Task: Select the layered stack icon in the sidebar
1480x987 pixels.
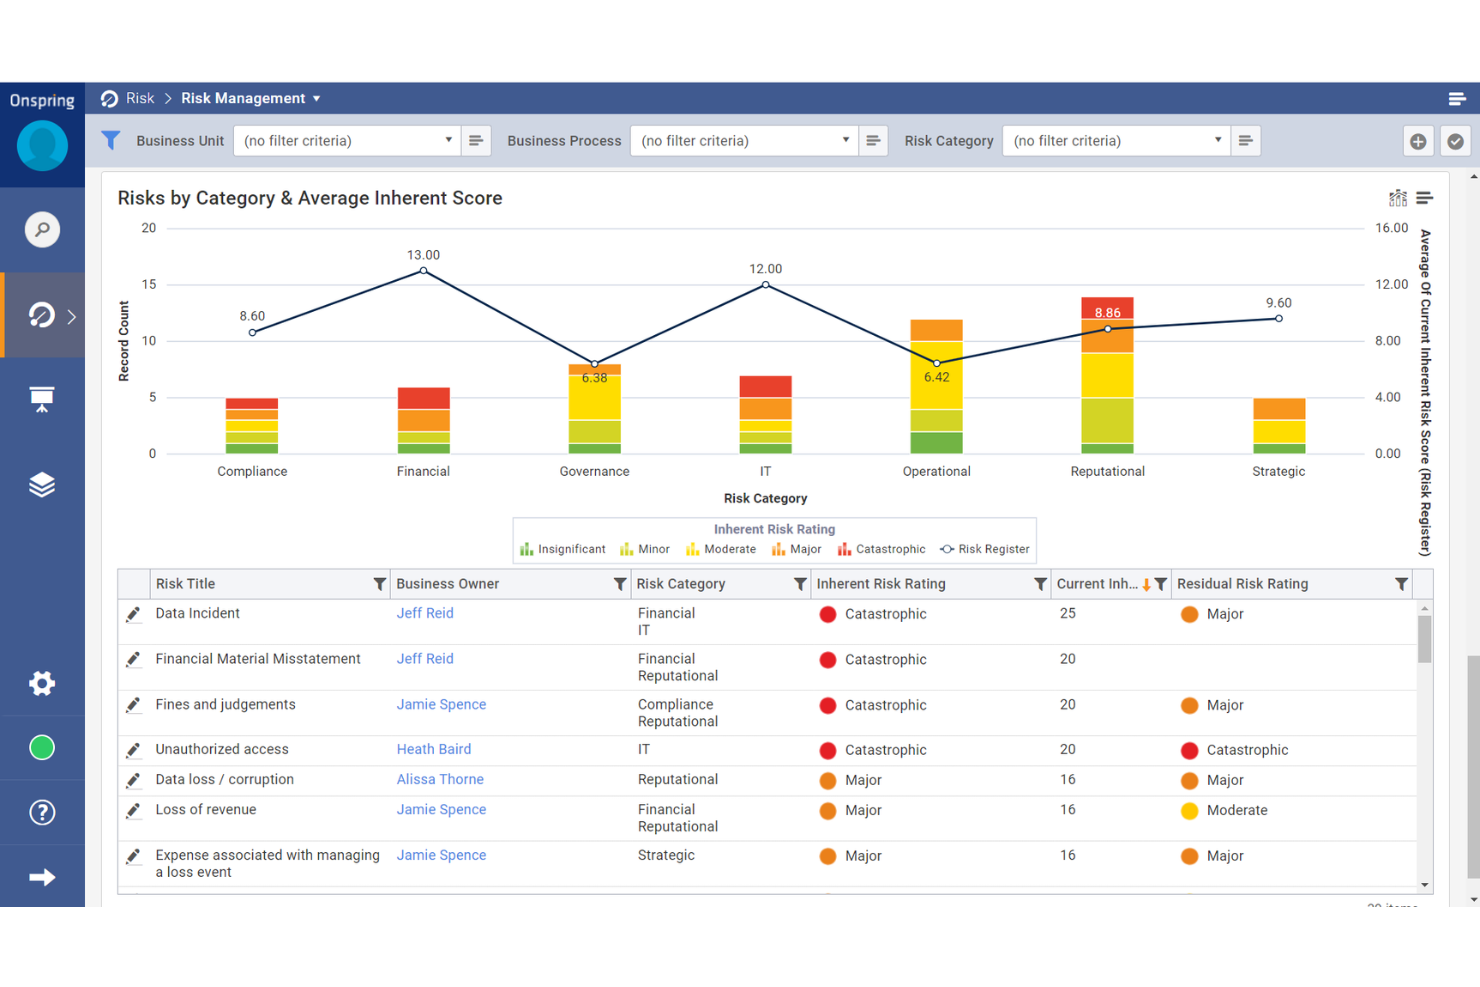Action: 42,484
